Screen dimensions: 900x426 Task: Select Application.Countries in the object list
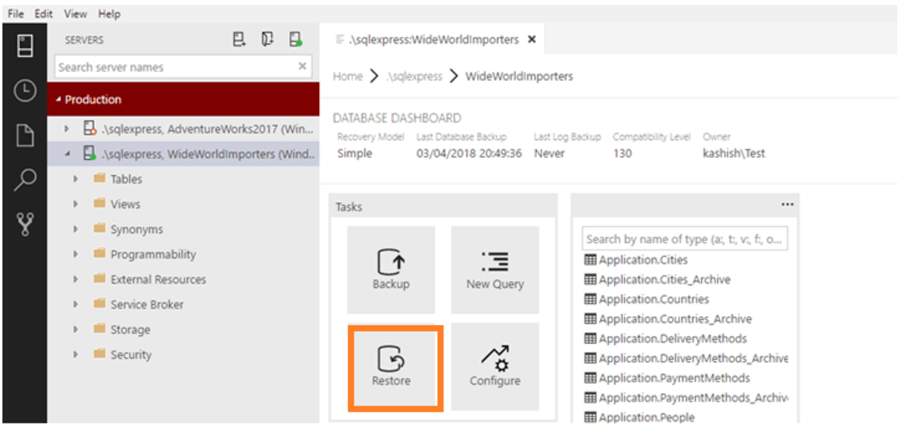653,299
